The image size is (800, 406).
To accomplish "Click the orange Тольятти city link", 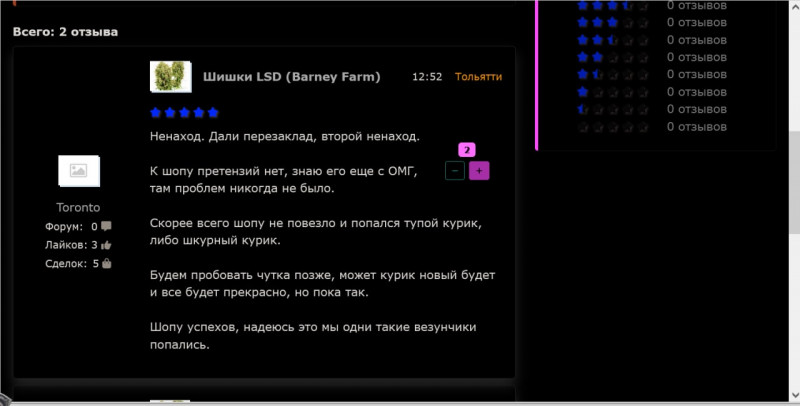I will [x=478, y=76].
